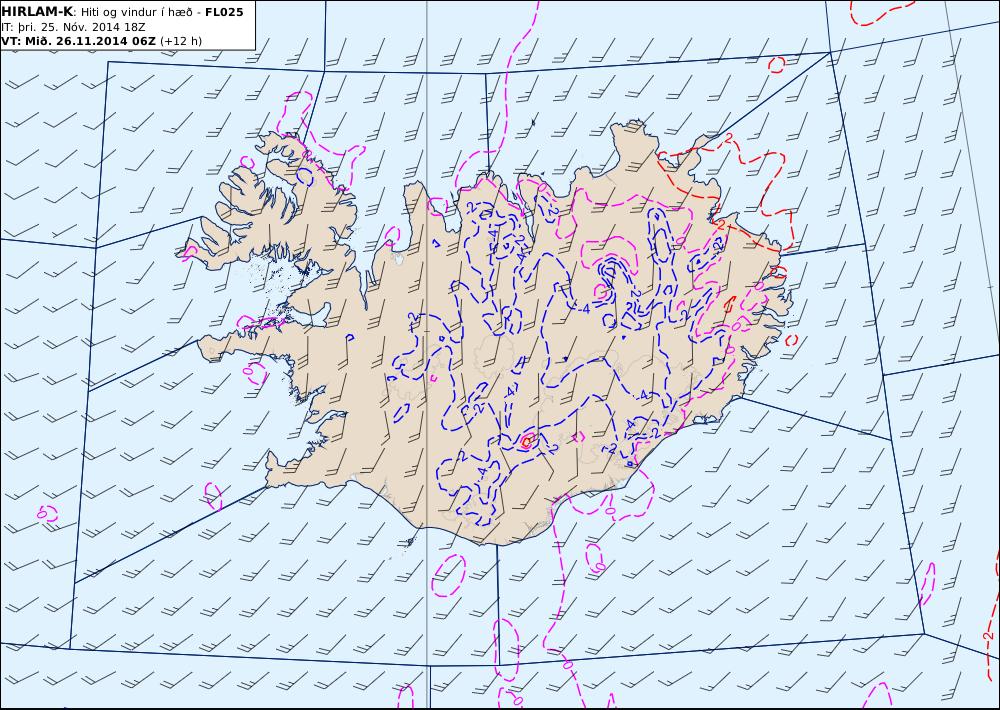Click the VT: Mið. 26.11.2014 06Z text

pos(78,41)
